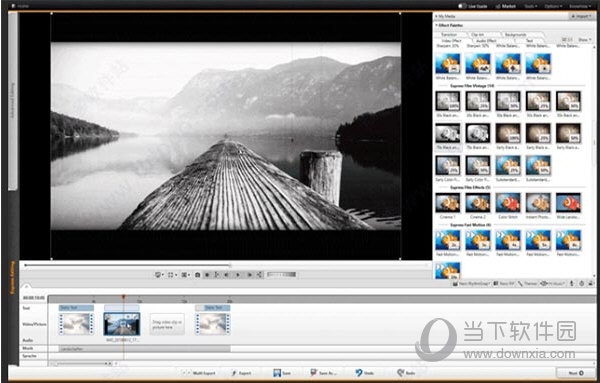Image resolution: width=600 pixels, height=383 pixels.
Task: Apply the Fast Motion 5x effect
Action: tap(538, 243)
